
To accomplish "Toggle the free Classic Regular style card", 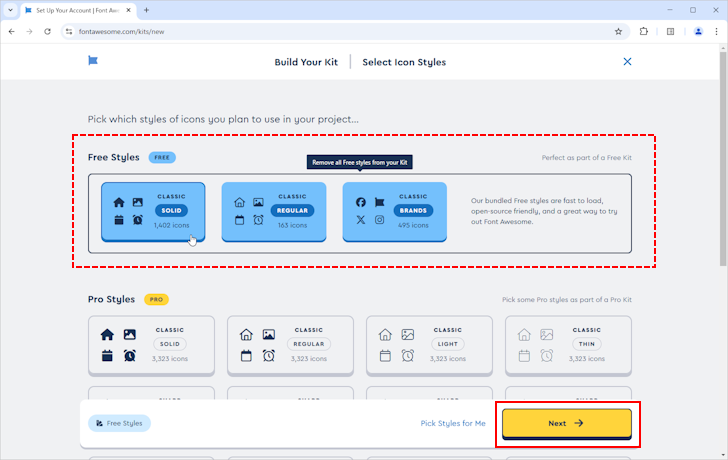I will [x=274, y=211].
